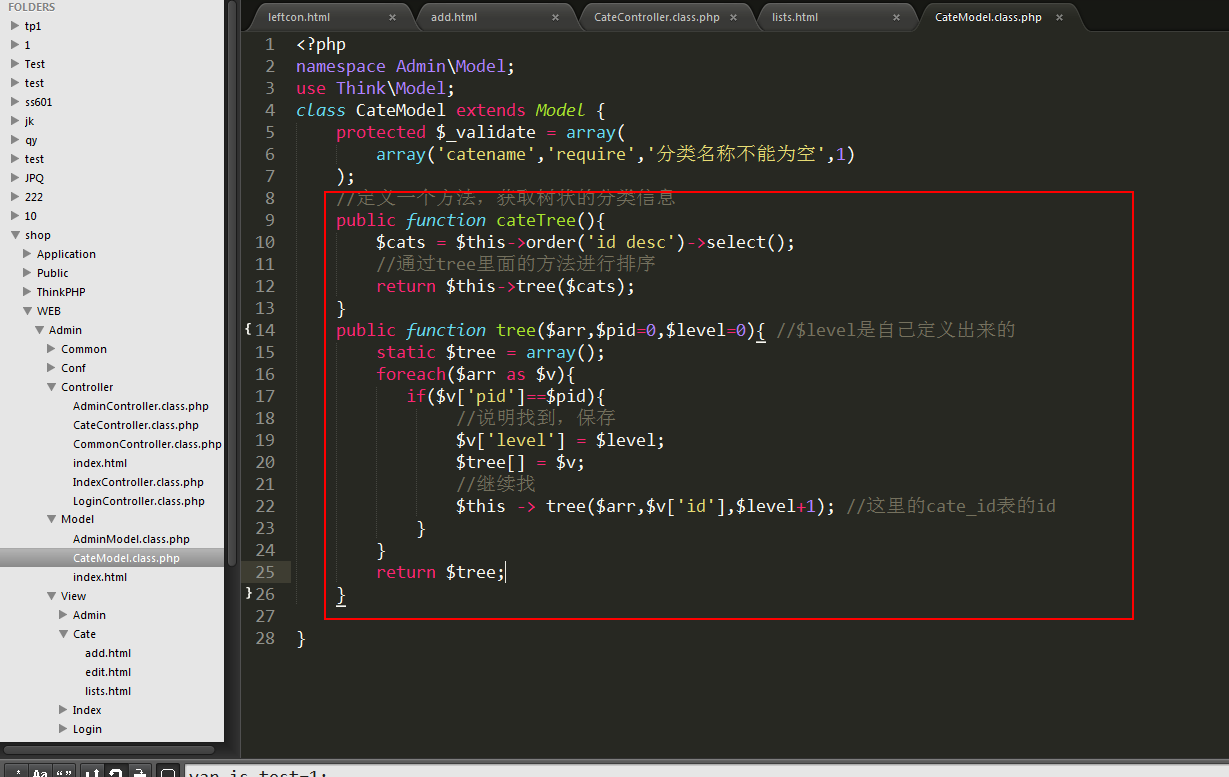Click in the find input field
The image size is (1229, 777).
pyautogui.click(x=705, y=771)
